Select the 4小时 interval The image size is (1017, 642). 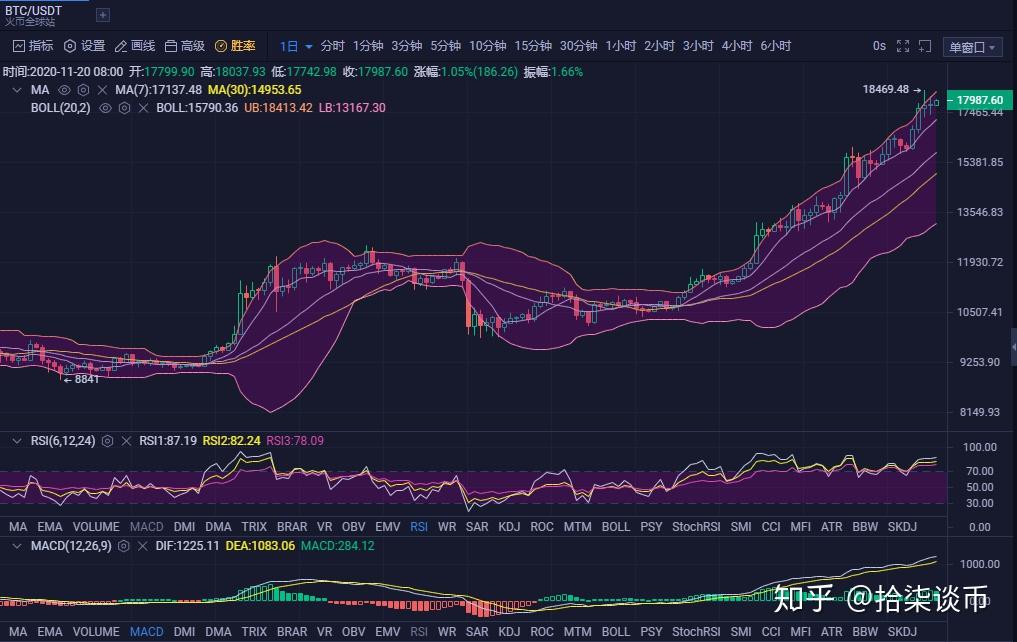point(737,46)
